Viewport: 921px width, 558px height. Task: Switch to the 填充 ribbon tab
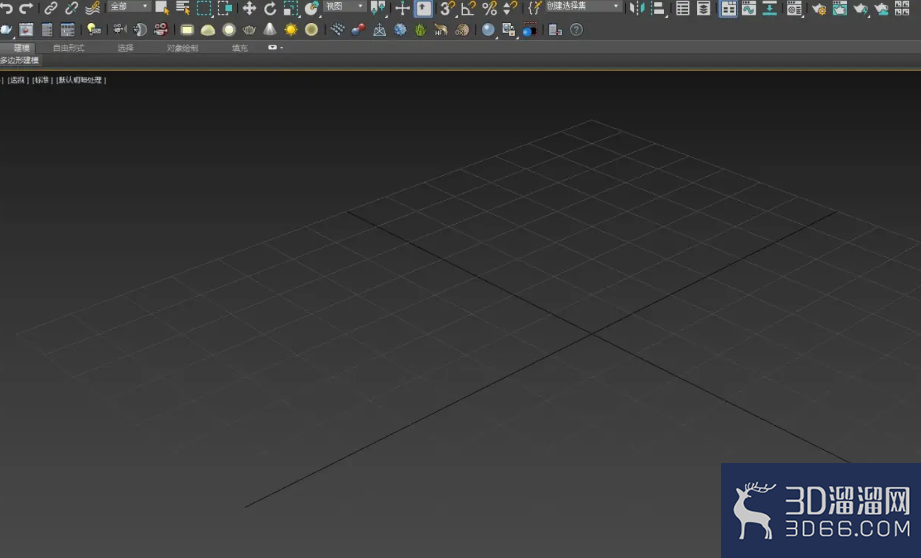240,48
